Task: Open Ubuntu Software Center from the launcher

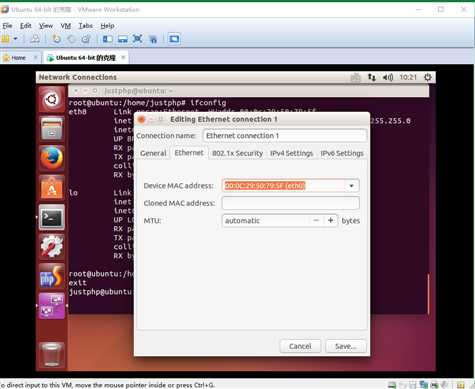Action: click(52, 187)
